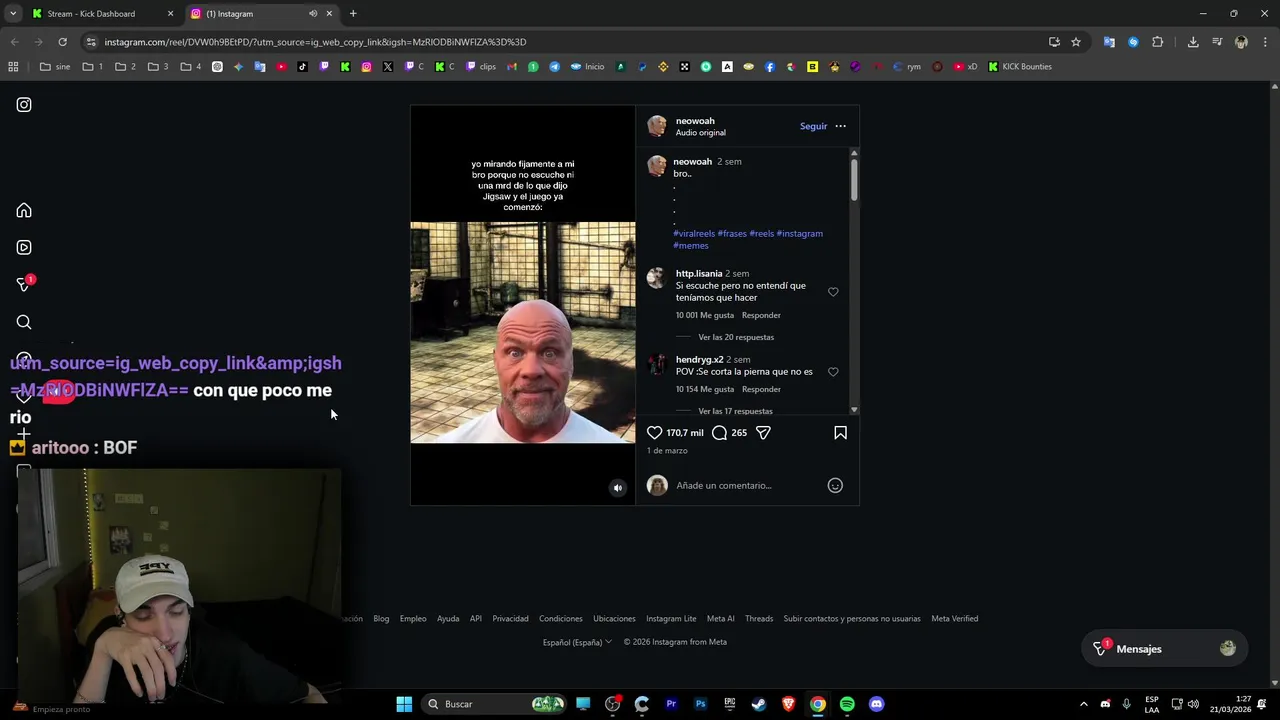Launch Photoshop from the taskbar

(x=700, y=704)
